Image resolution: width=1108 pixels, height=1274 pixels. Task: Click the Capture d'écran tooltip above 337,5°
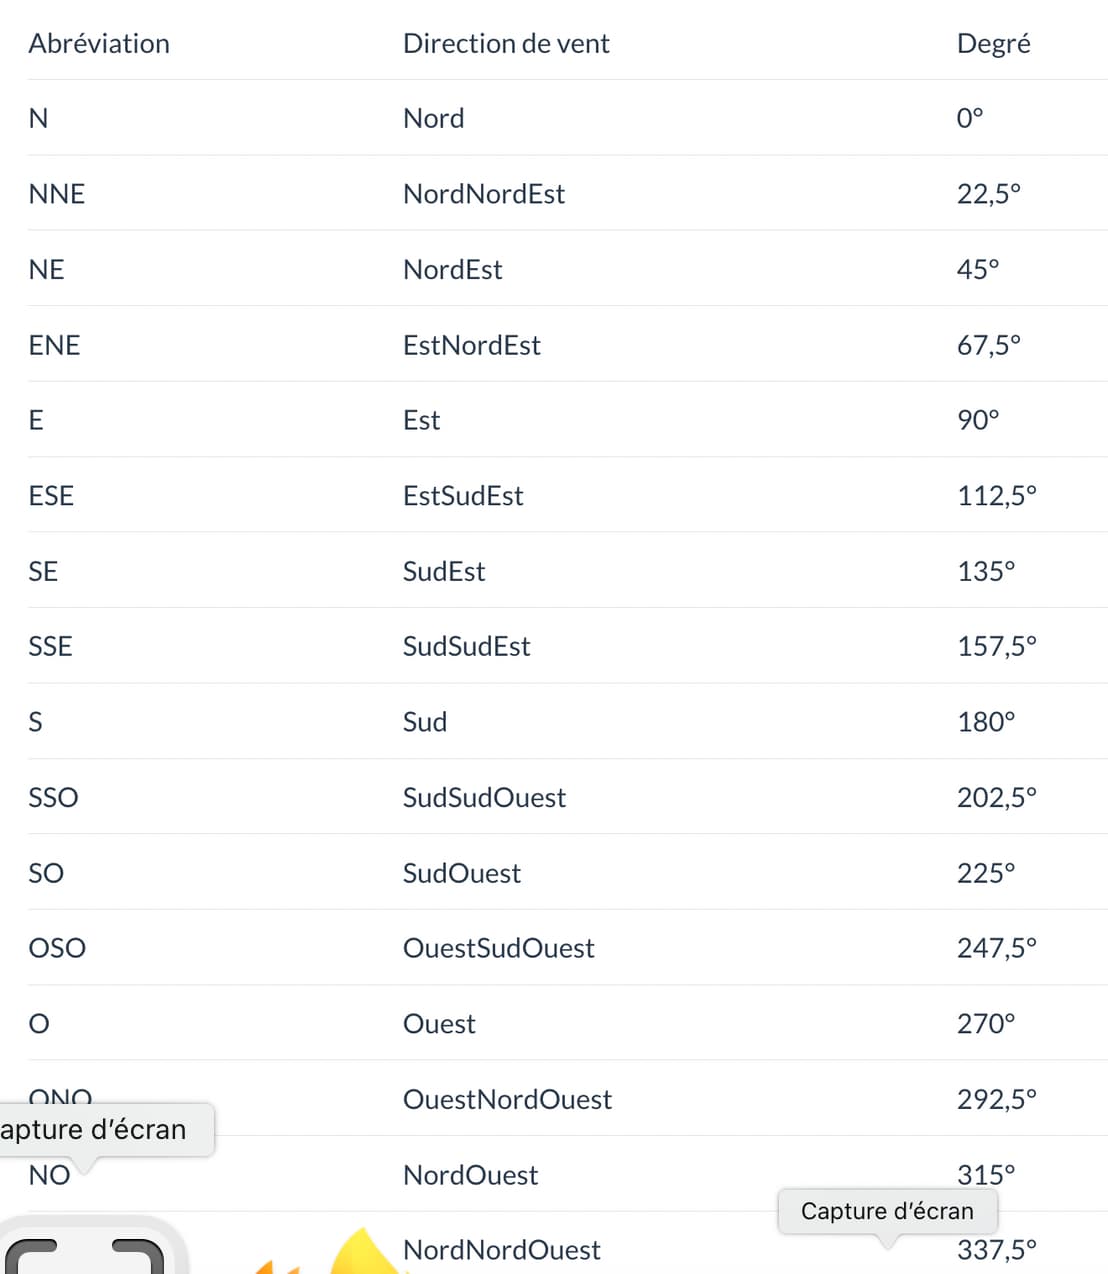click(x=887, y=1211)
